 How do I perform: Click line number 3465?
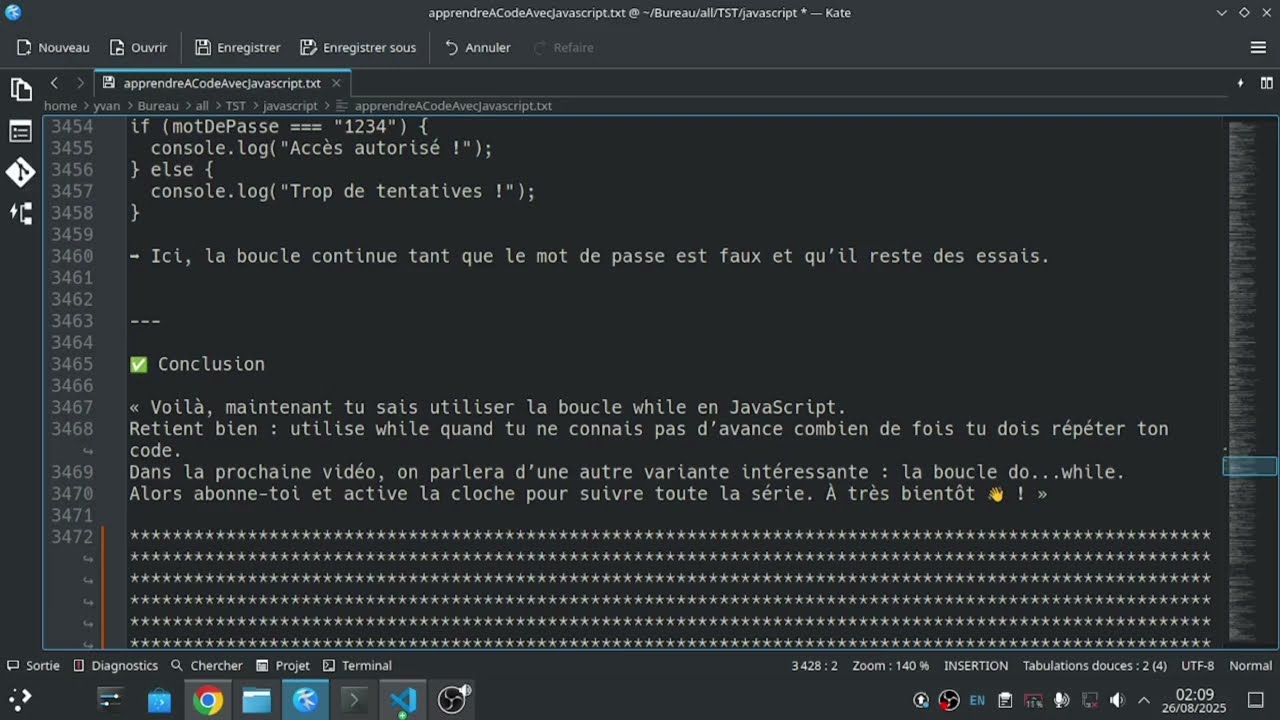tap(72, 364)
